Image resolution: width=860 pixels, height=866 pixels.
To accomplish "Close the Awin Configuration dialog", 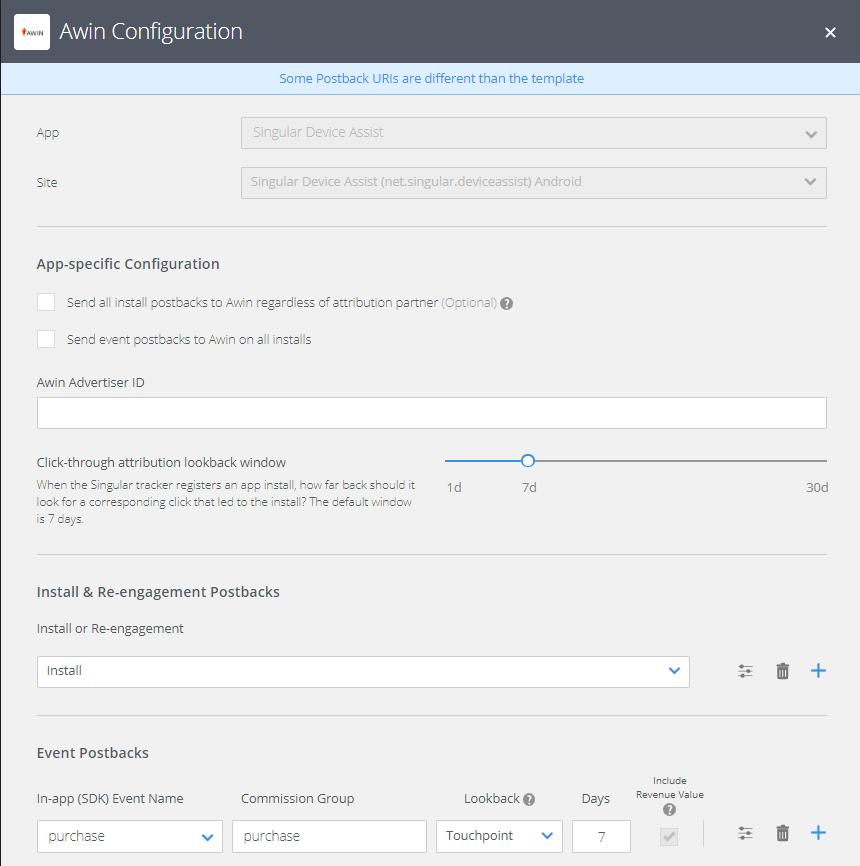I will point(830,33).
